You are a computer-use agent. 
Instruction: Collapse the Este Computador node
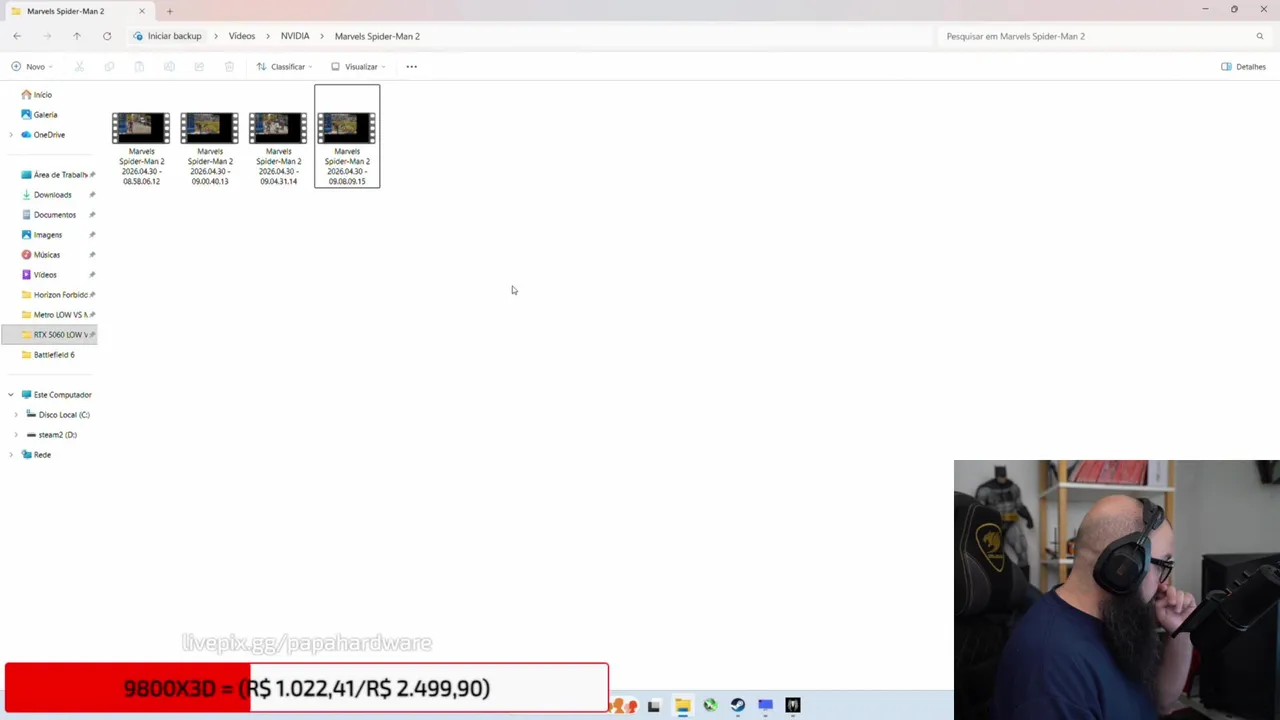tap(11, 395)
